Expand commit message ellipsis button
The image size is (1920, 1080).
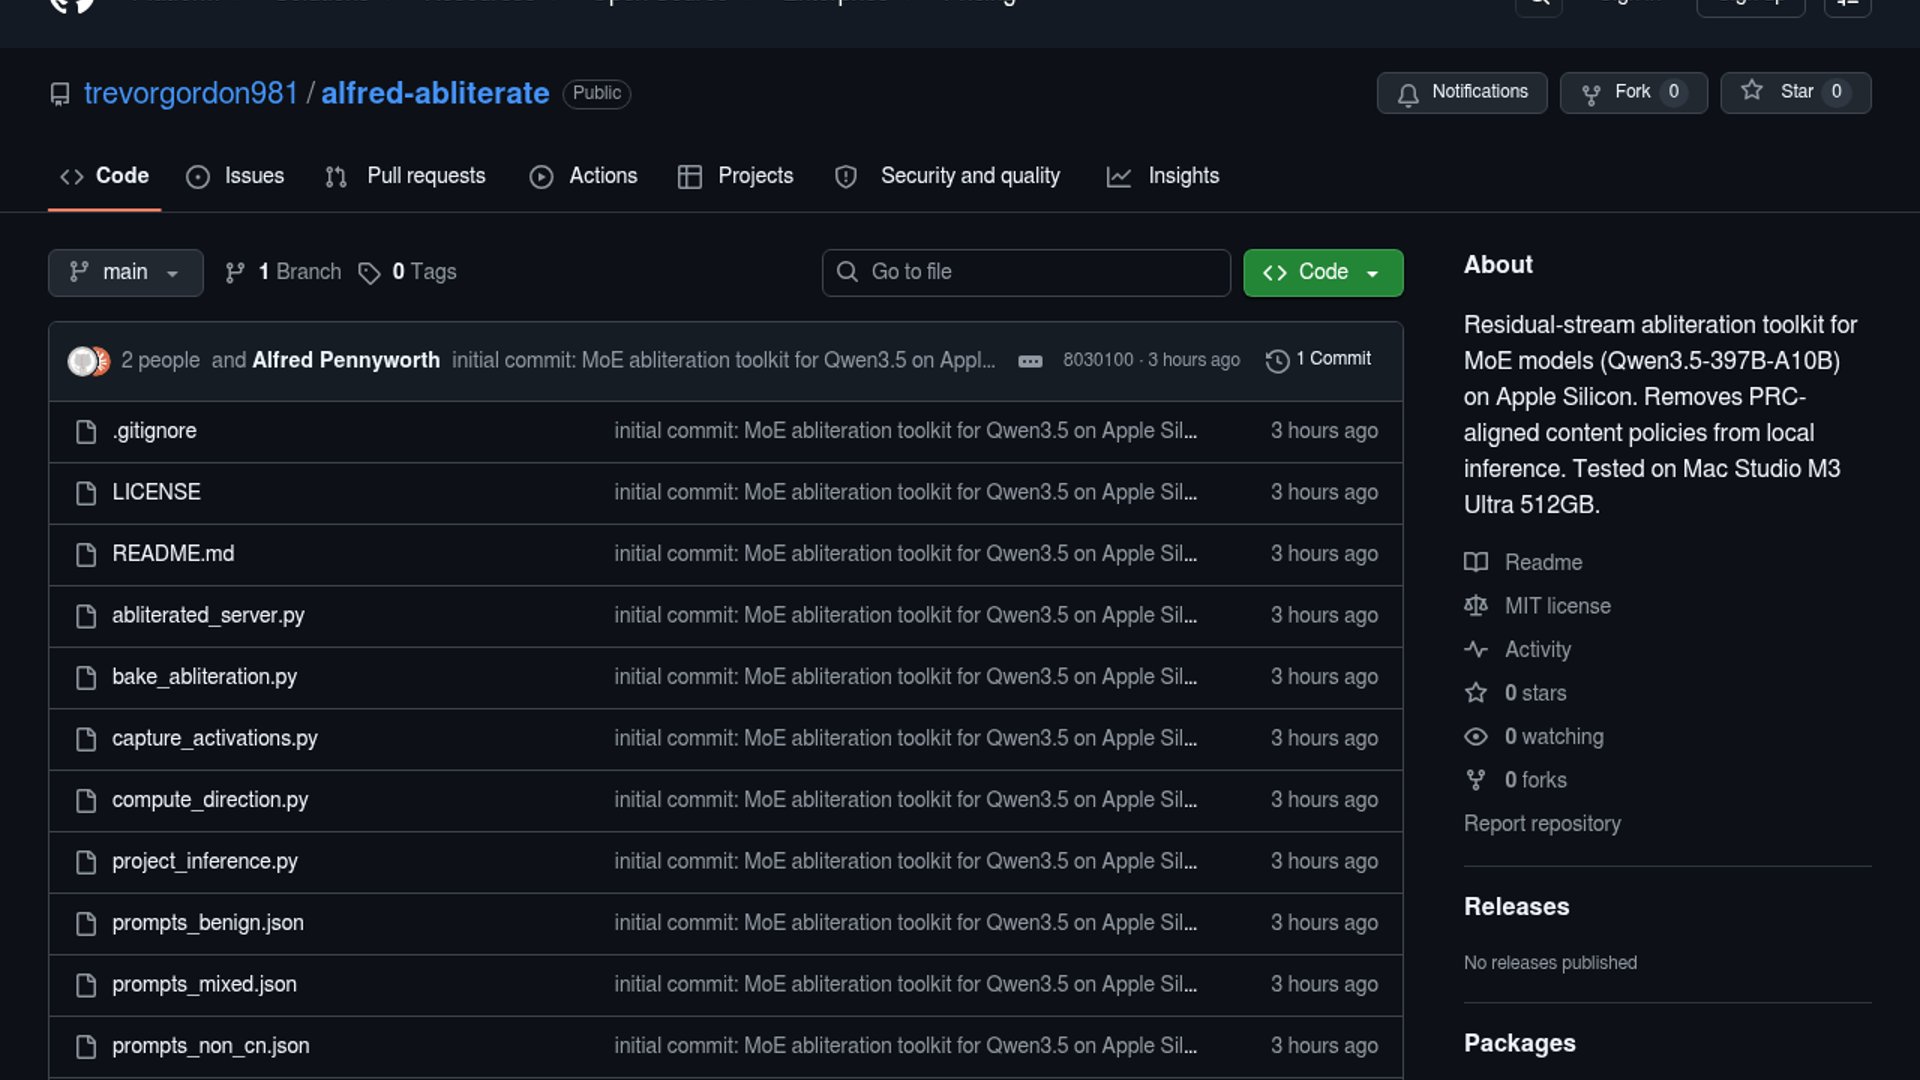[1030, 361]
